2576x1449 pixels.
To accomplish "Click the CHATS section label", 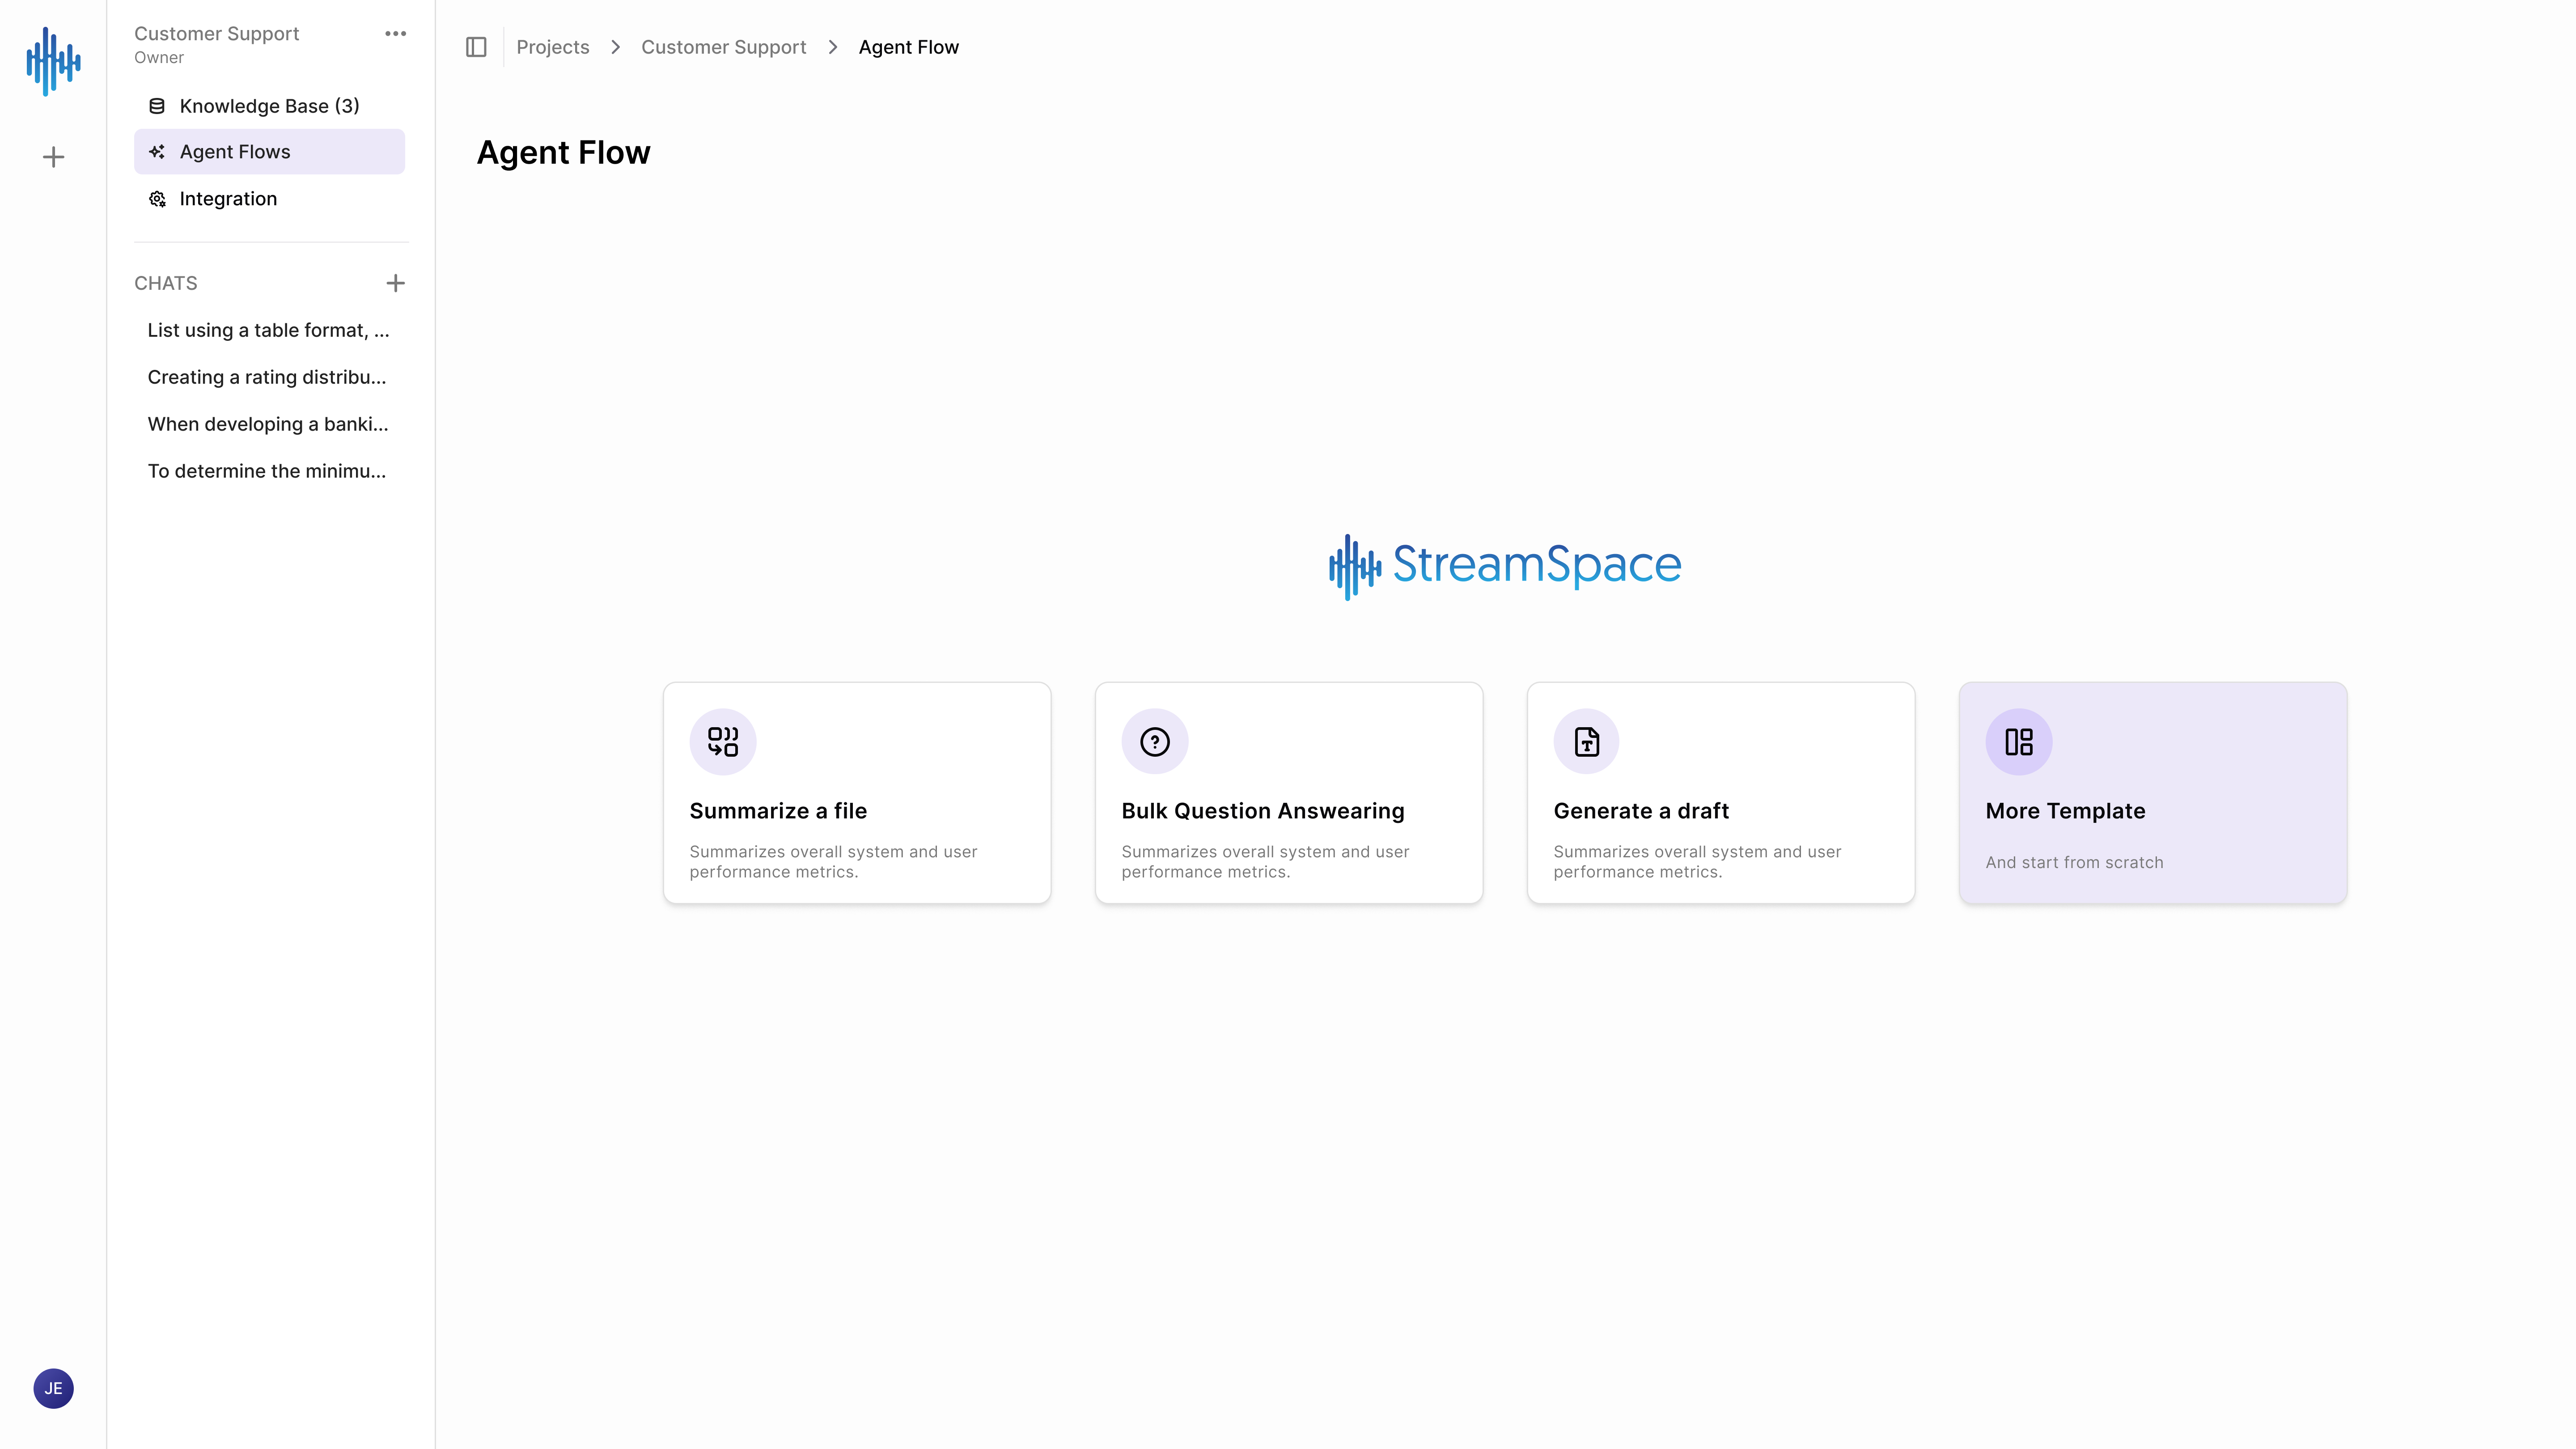I will click(x=166, y=283).
